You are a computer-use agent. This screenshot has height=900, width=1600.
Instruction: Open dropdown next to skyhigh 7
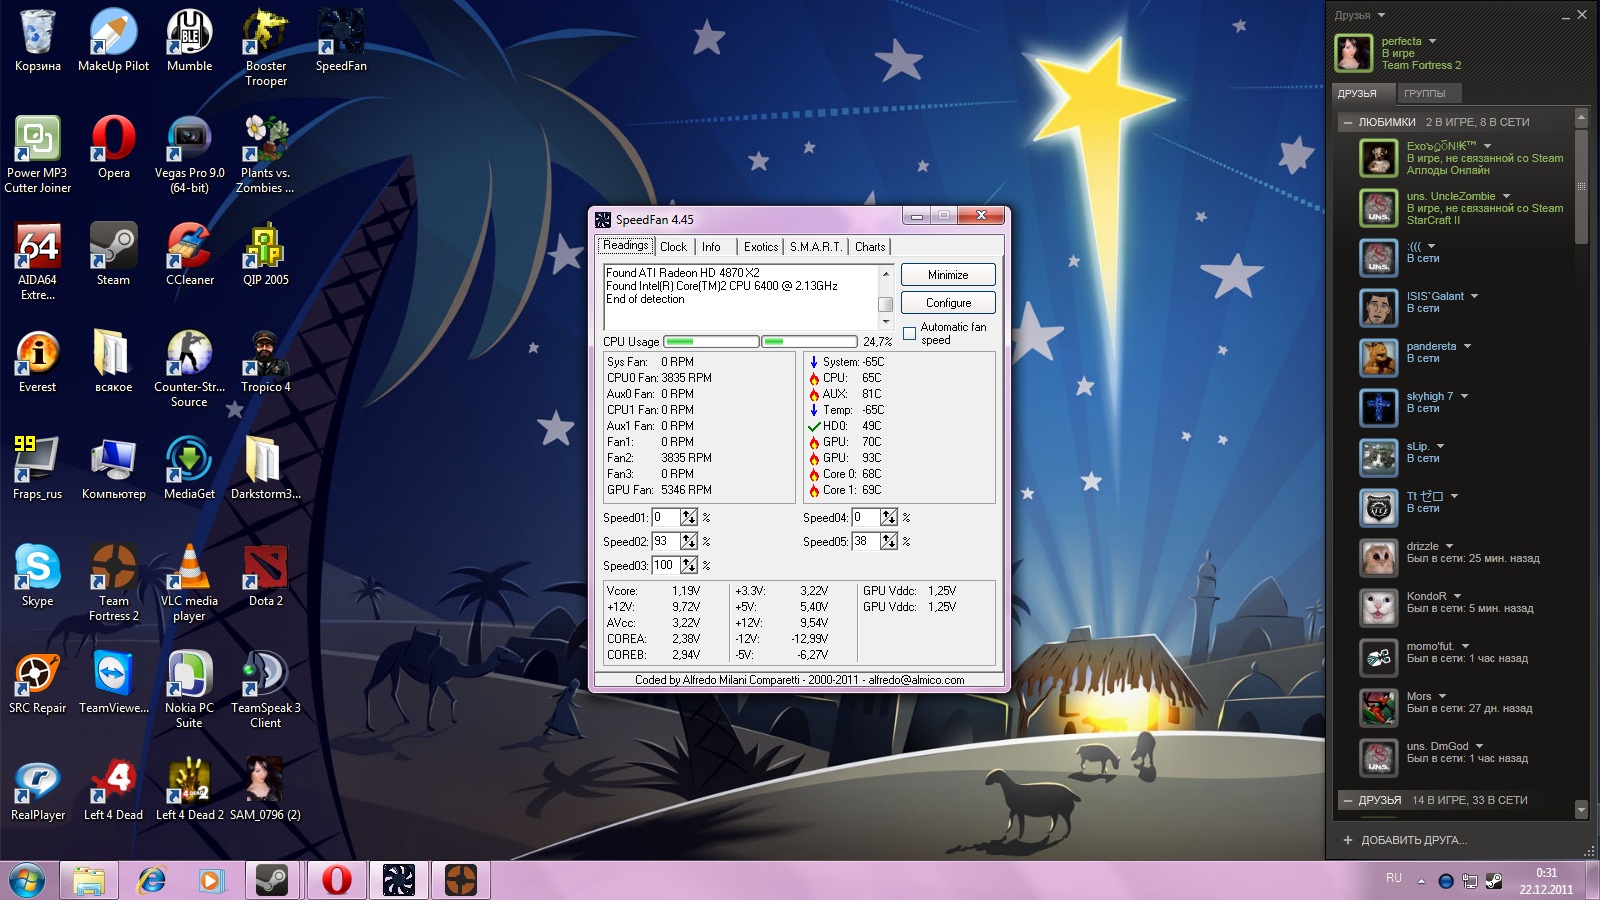(1465, 396)
